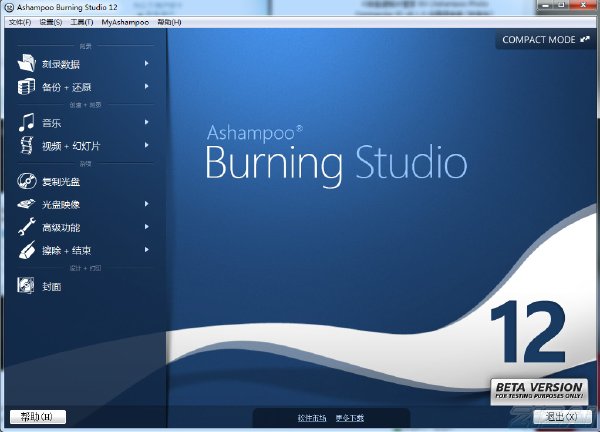Expand the 刻录数据 submenu arrow
Image resolution: width=600 pixels, height=432 pixels.
click(x=147, y=64)
